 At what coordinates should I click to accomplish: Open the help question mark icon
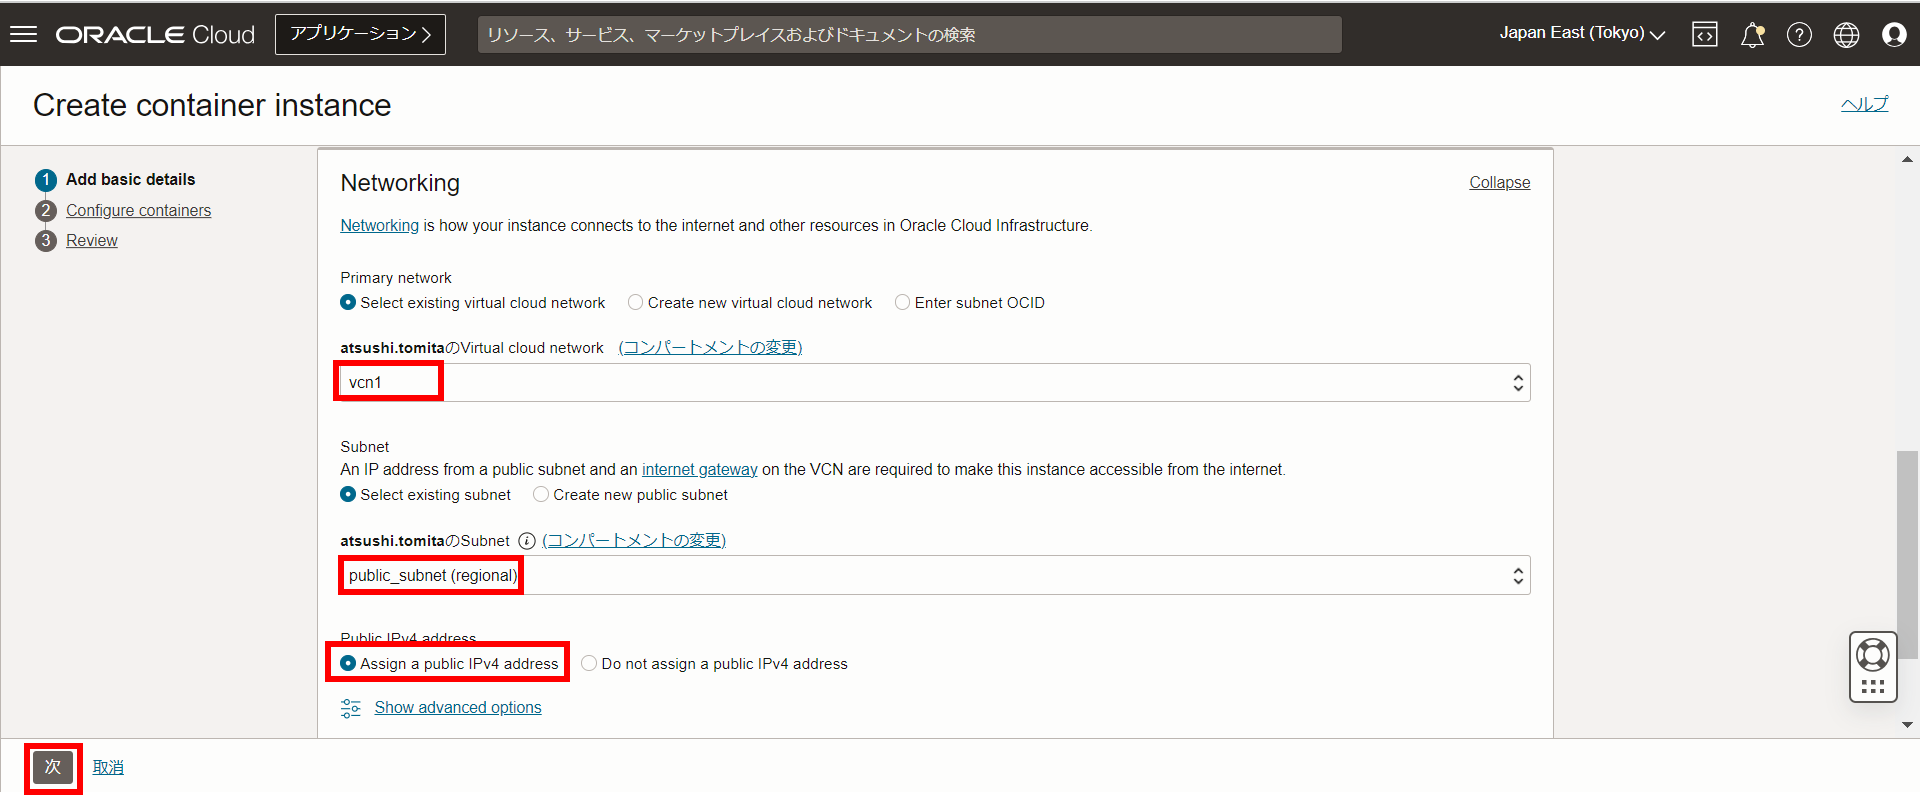click(1799, 35)
